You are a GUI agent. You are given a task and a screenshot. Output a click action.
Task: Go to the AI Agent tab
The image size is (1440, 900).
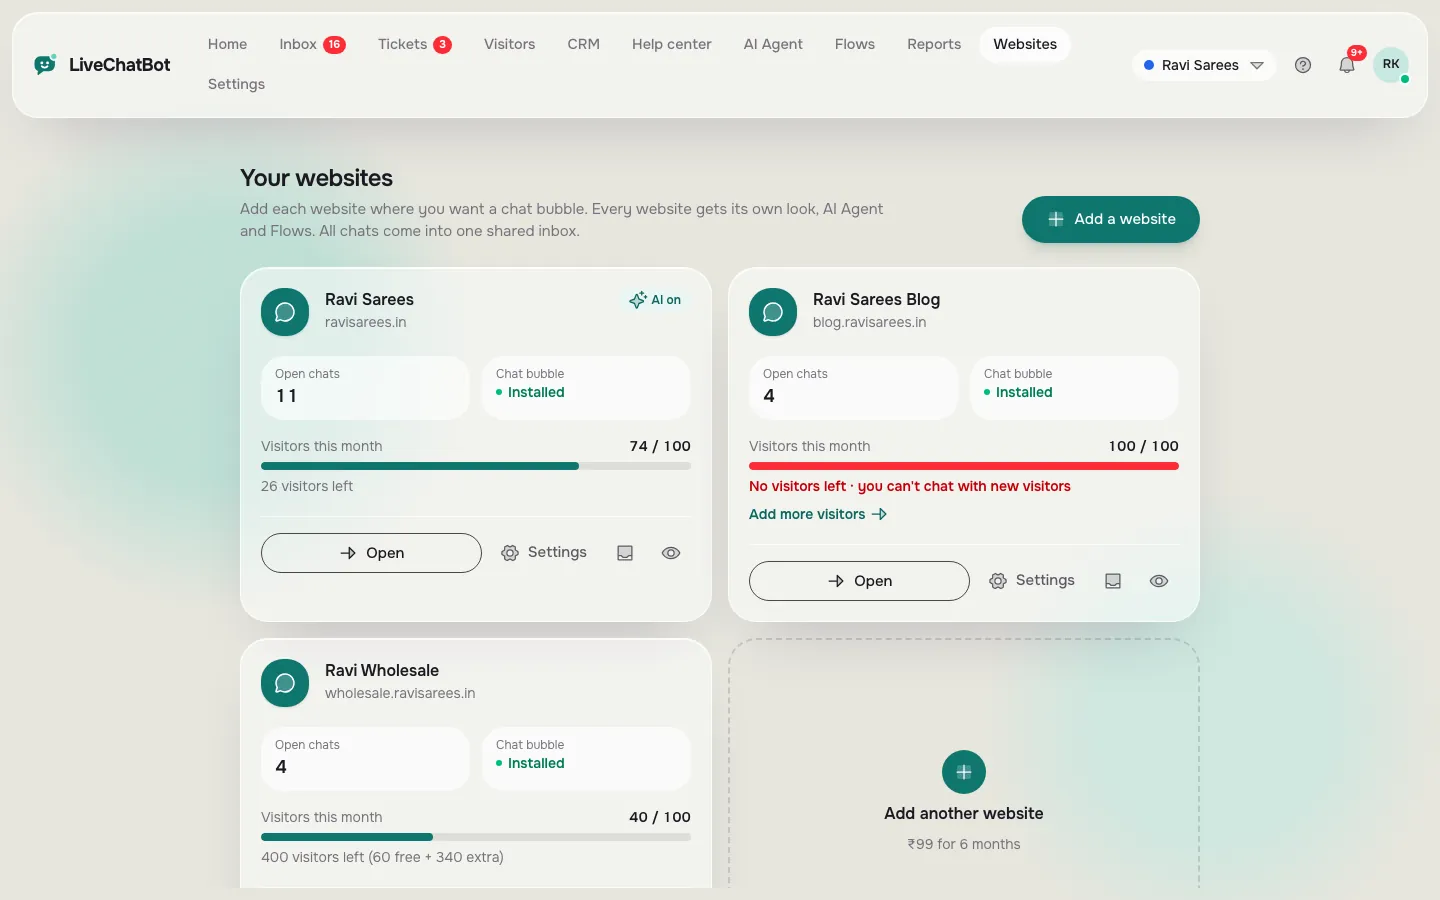tap(773, 44)
